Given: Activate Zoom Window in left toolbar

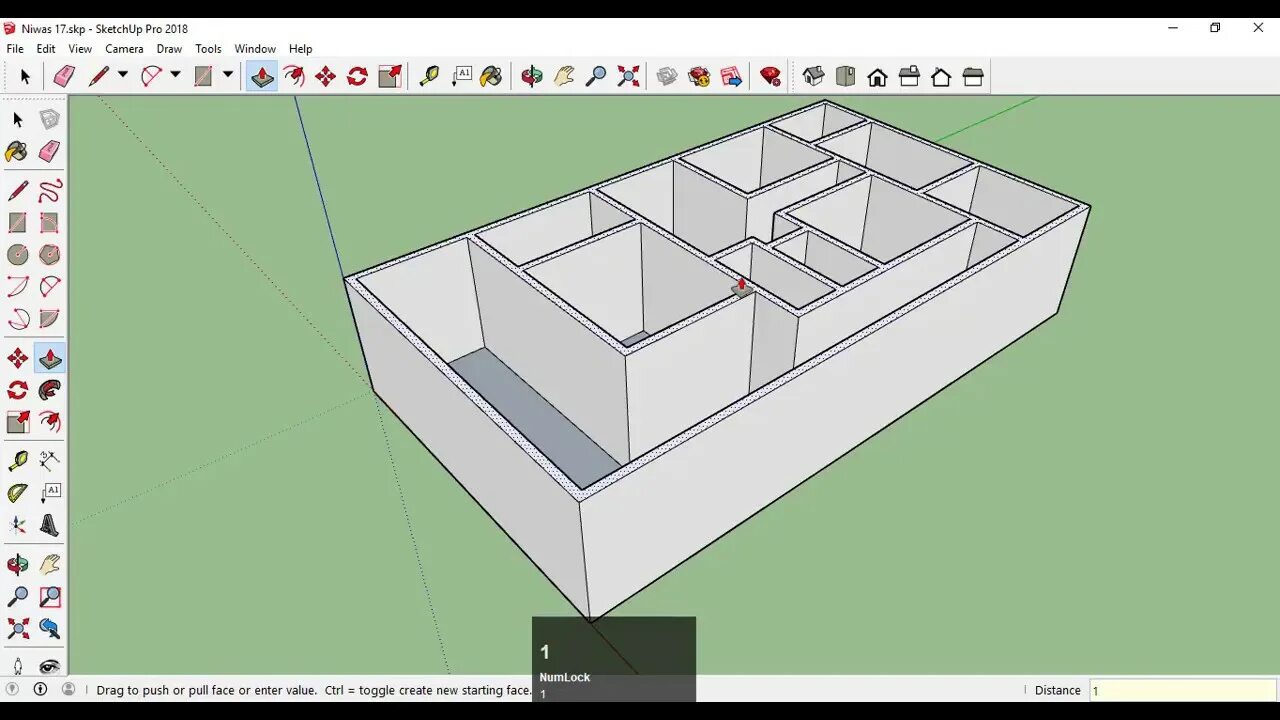Looking at the screenshot, I should coord(49,597).
